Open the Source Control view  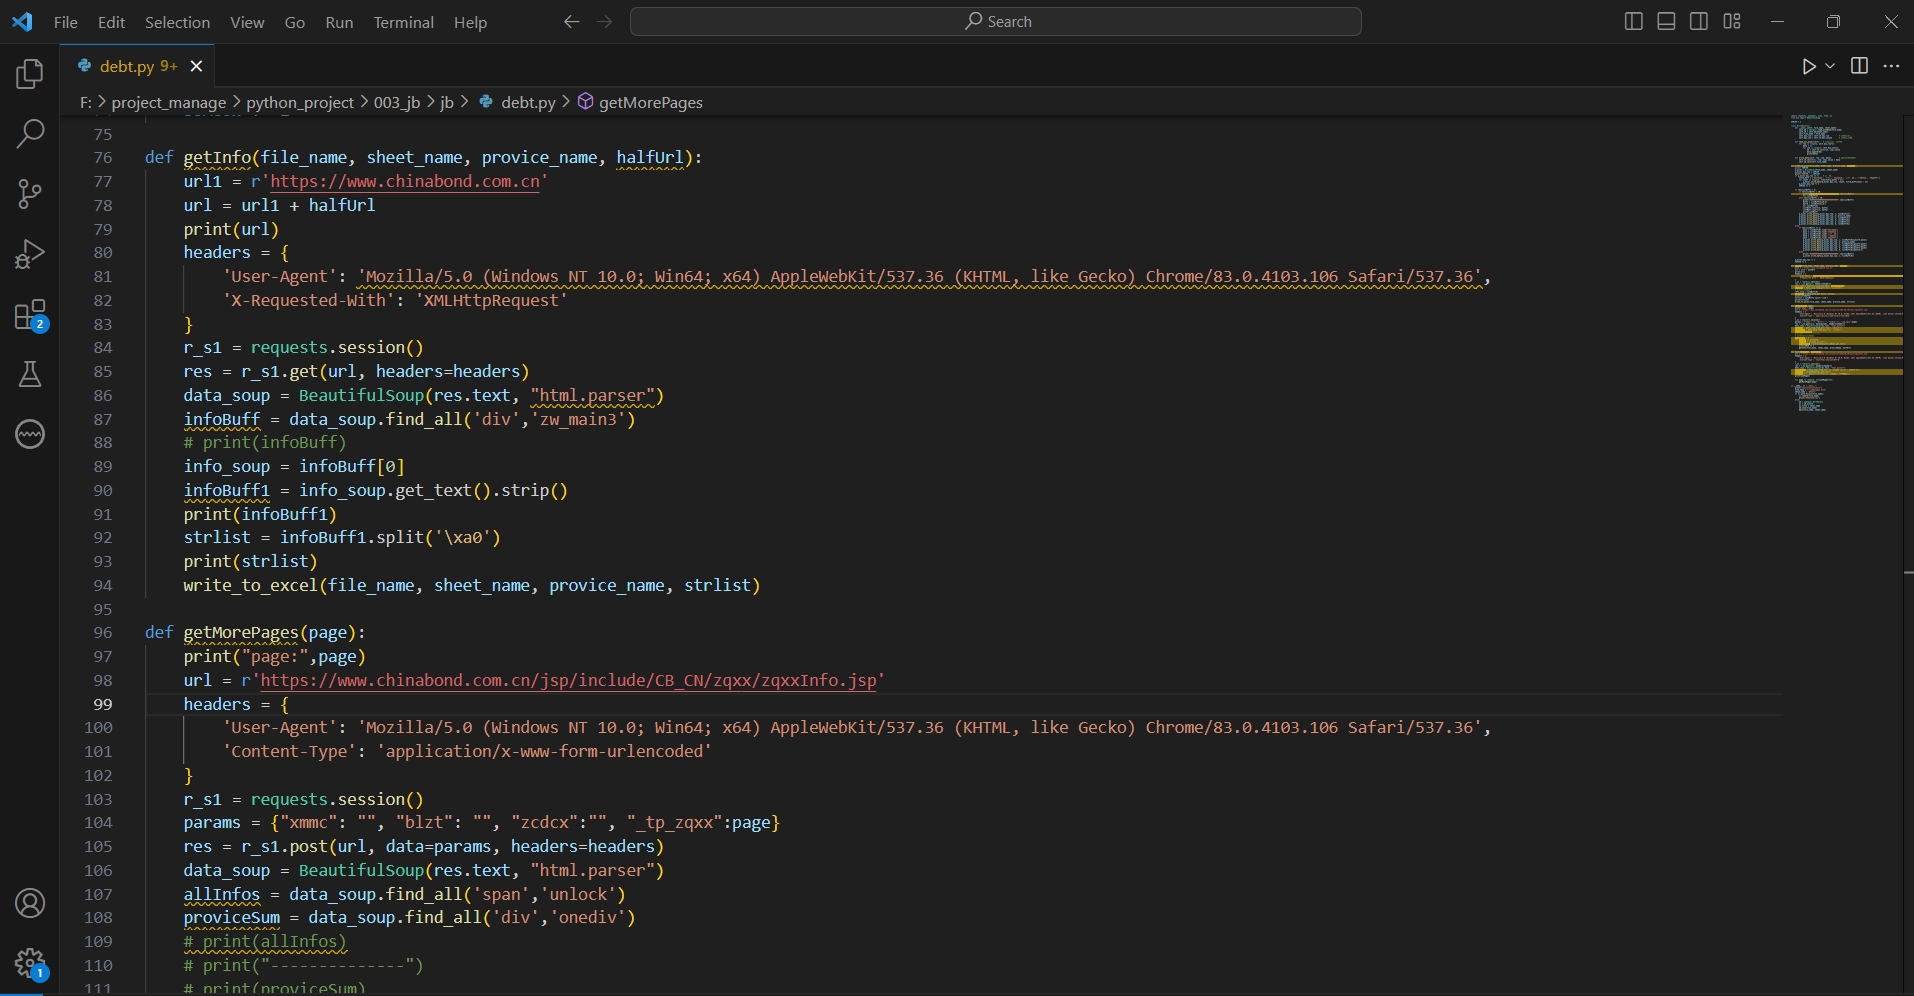tap(30, 194)
